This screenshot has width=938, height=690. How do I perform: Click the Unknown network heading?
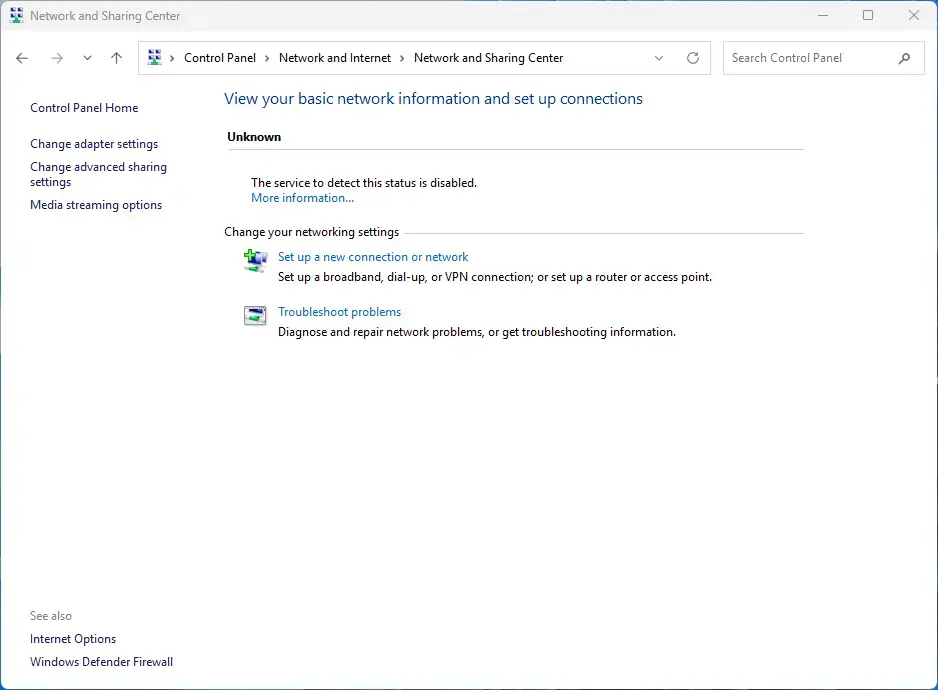(x=254, y=136)
